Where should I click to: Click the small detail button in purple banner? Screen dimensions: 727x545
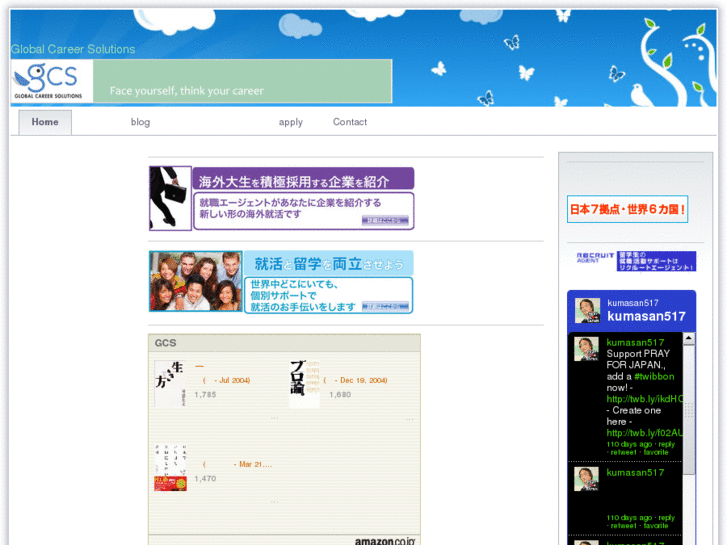click(385, 220)
